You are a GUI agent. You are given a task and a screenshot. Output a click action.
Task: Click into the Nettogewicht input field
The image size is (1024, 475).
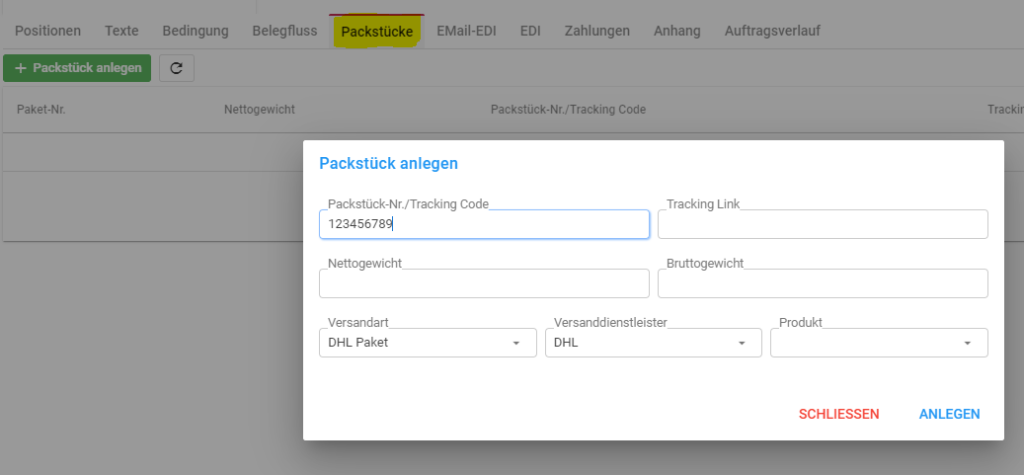point(484,284)
